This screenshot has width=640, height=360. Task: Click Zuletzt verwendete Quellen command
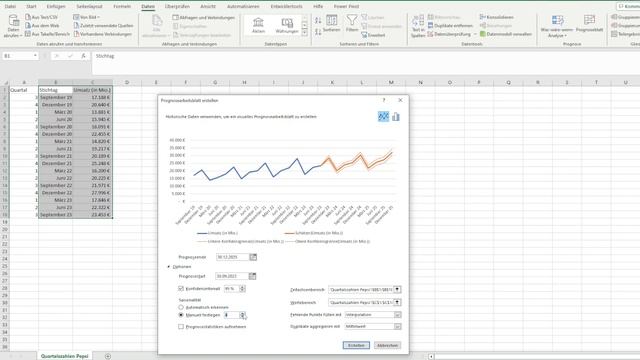pyautogui.click(x=103, y=25)
